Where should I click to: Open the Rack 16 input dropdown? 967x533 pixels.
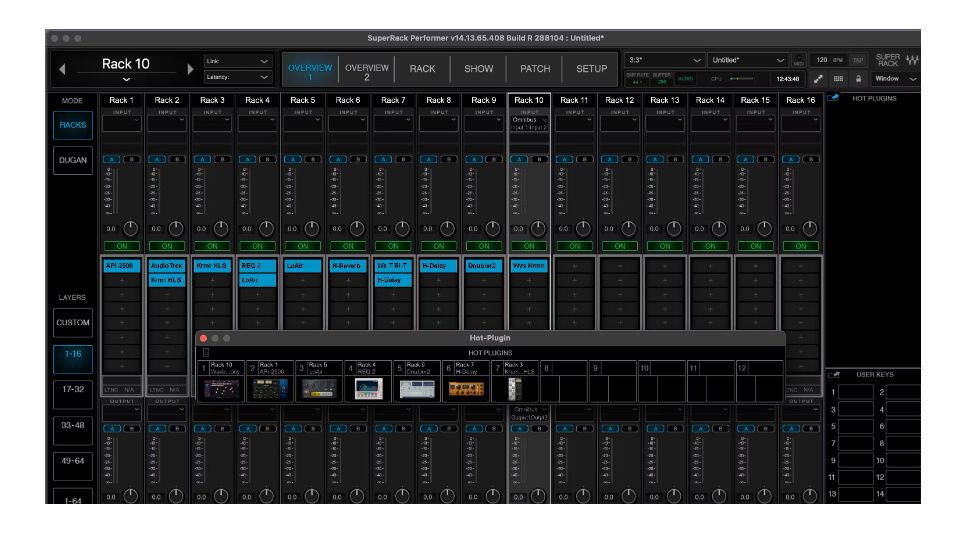(801, 123)
